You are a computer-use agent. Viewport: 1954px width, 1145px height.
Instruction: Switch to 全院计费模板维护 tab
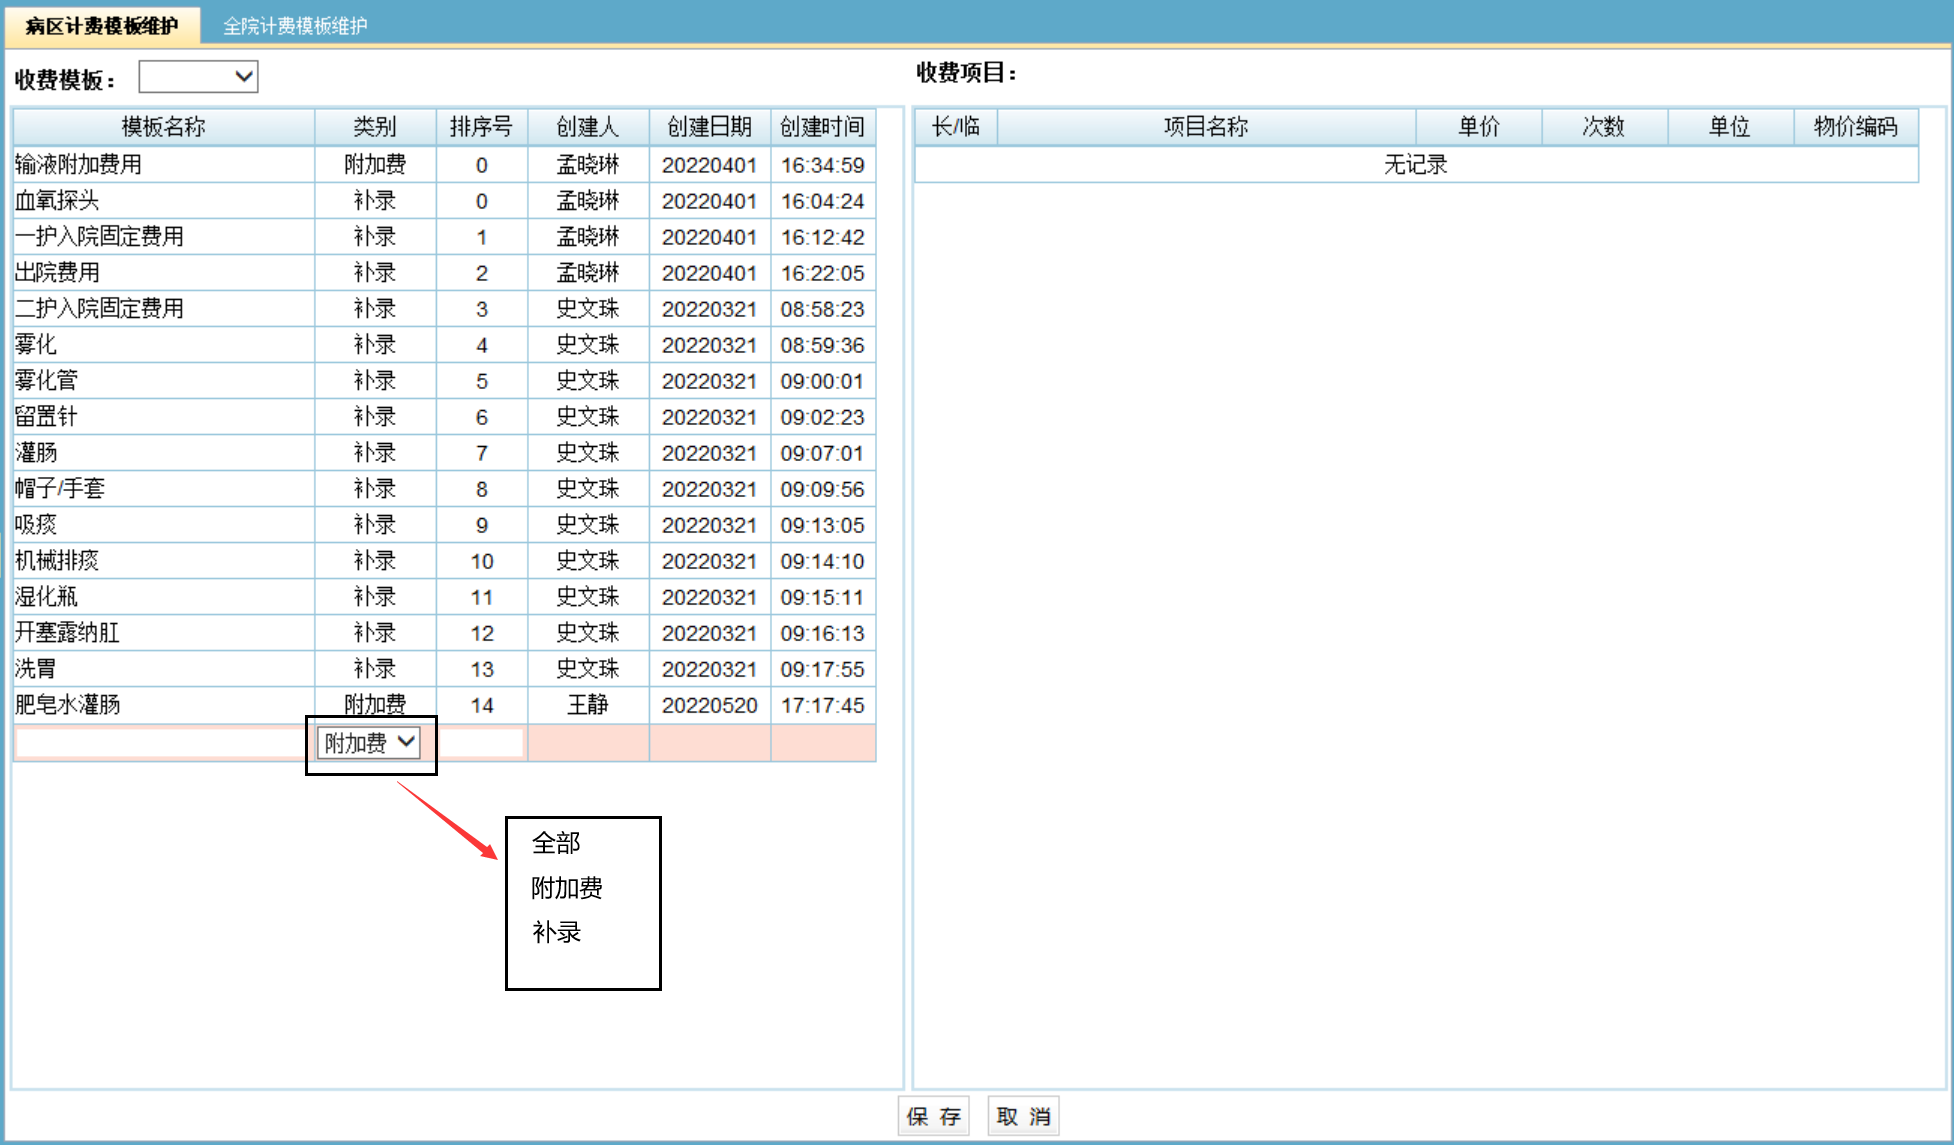click(294, 26)
